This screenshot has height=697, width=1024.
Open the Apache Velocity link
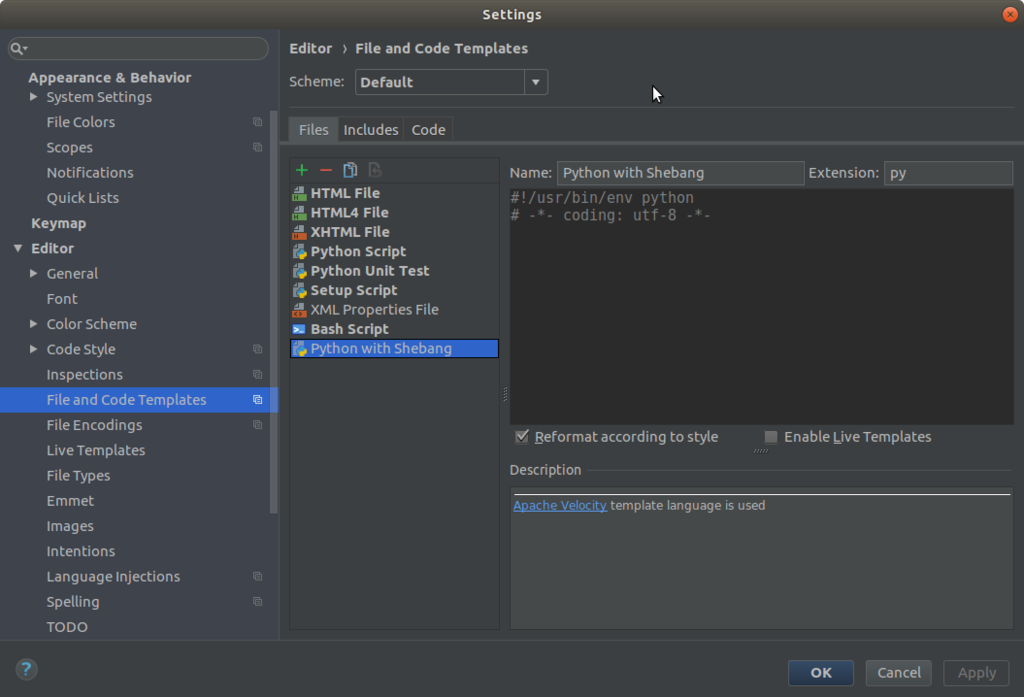point(560,506)
